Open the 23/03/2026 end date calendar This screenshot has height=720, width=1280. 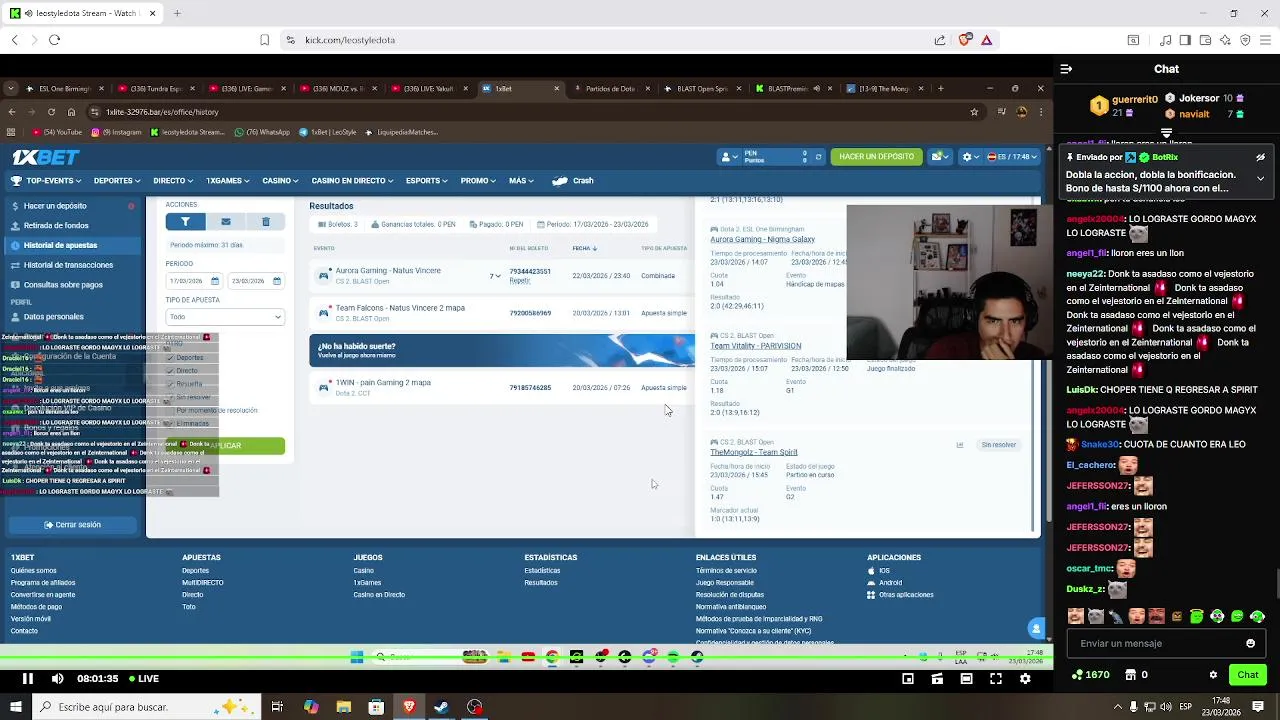(x=275, y=281)
